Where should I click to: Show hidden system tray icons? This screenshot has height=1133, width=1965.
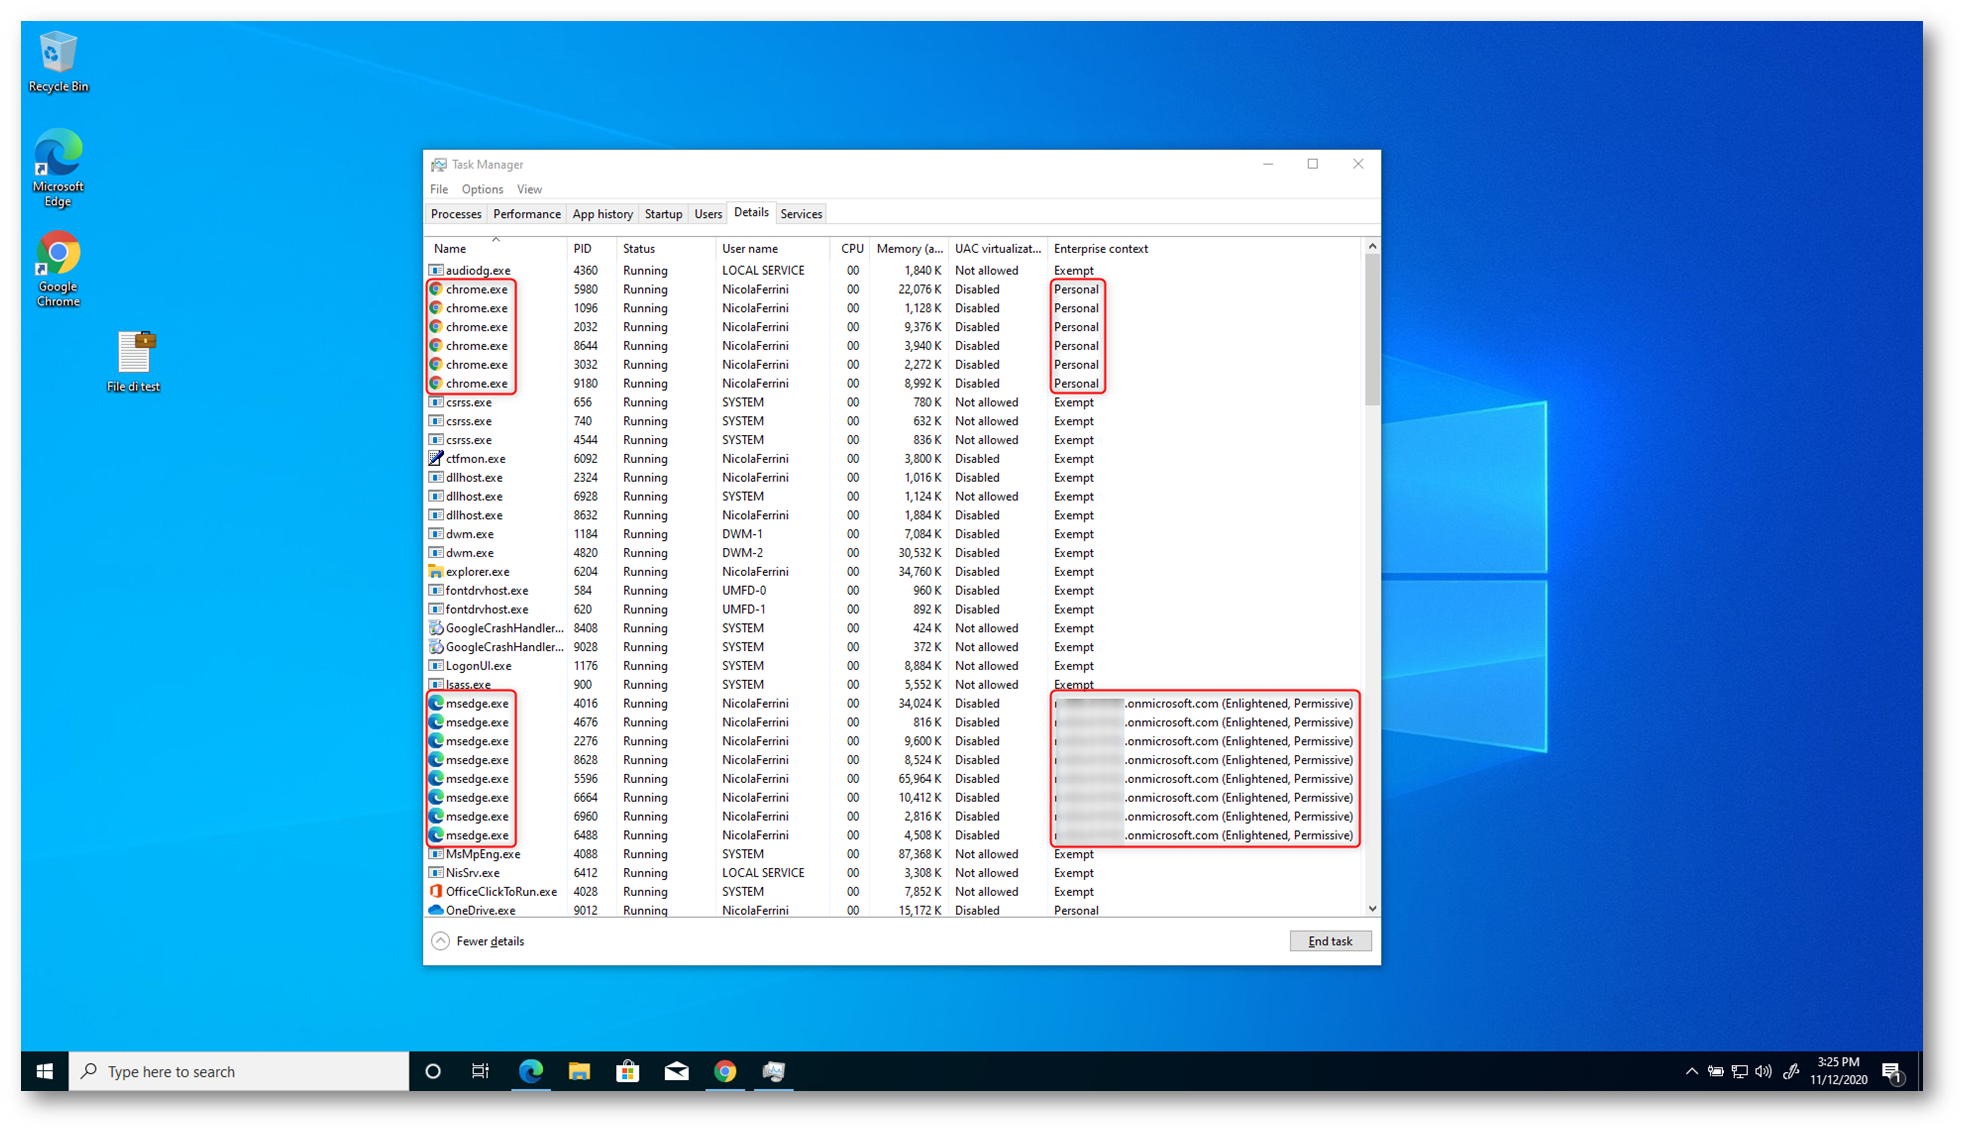pyautogui.click(x=1691, y=1071)
